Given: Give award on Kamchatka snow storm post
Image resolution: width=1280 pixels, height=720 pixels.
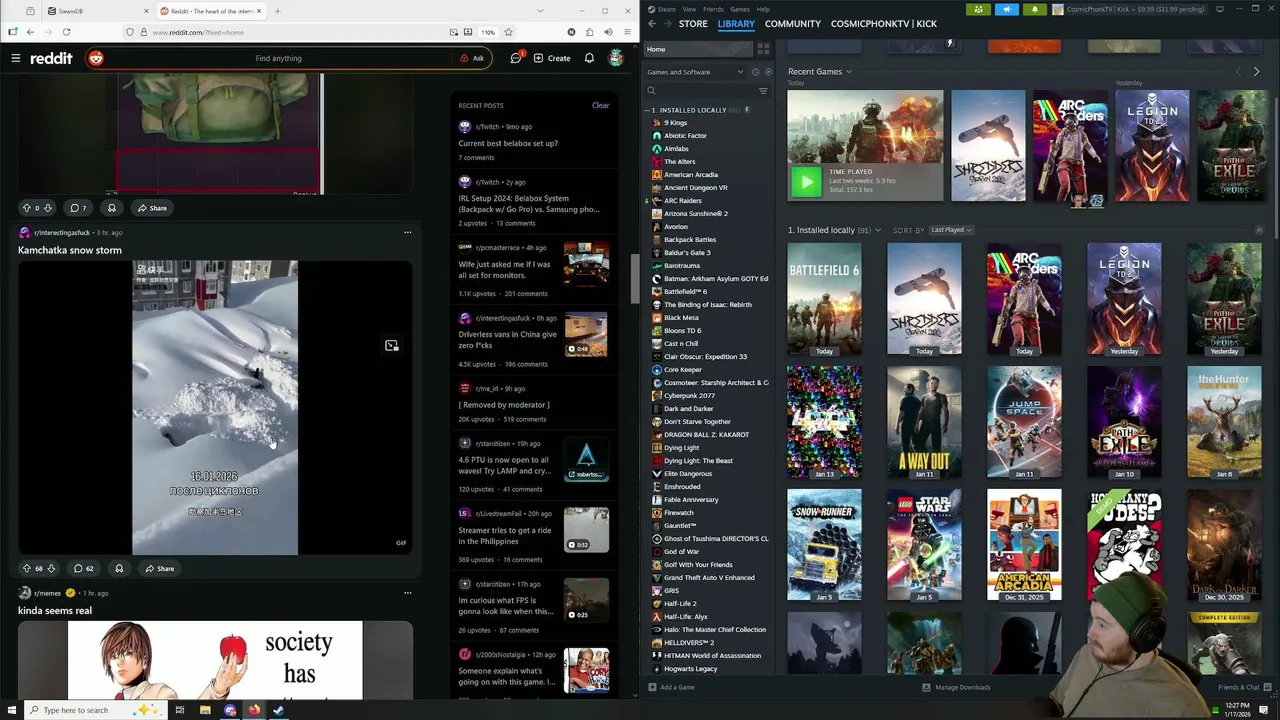Looking at the screenshot, I should pyautogui.click(x=119, y=568).
